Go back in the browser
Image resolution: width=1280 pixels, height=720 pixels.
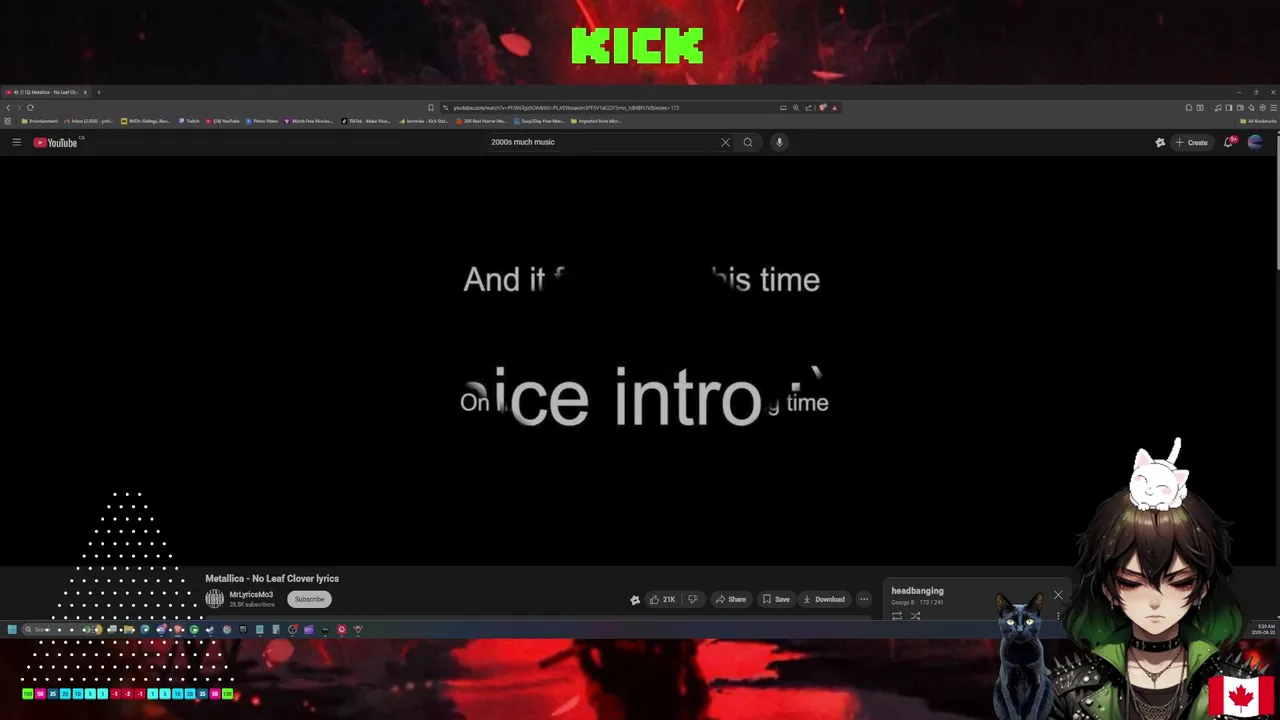(8, 107)
